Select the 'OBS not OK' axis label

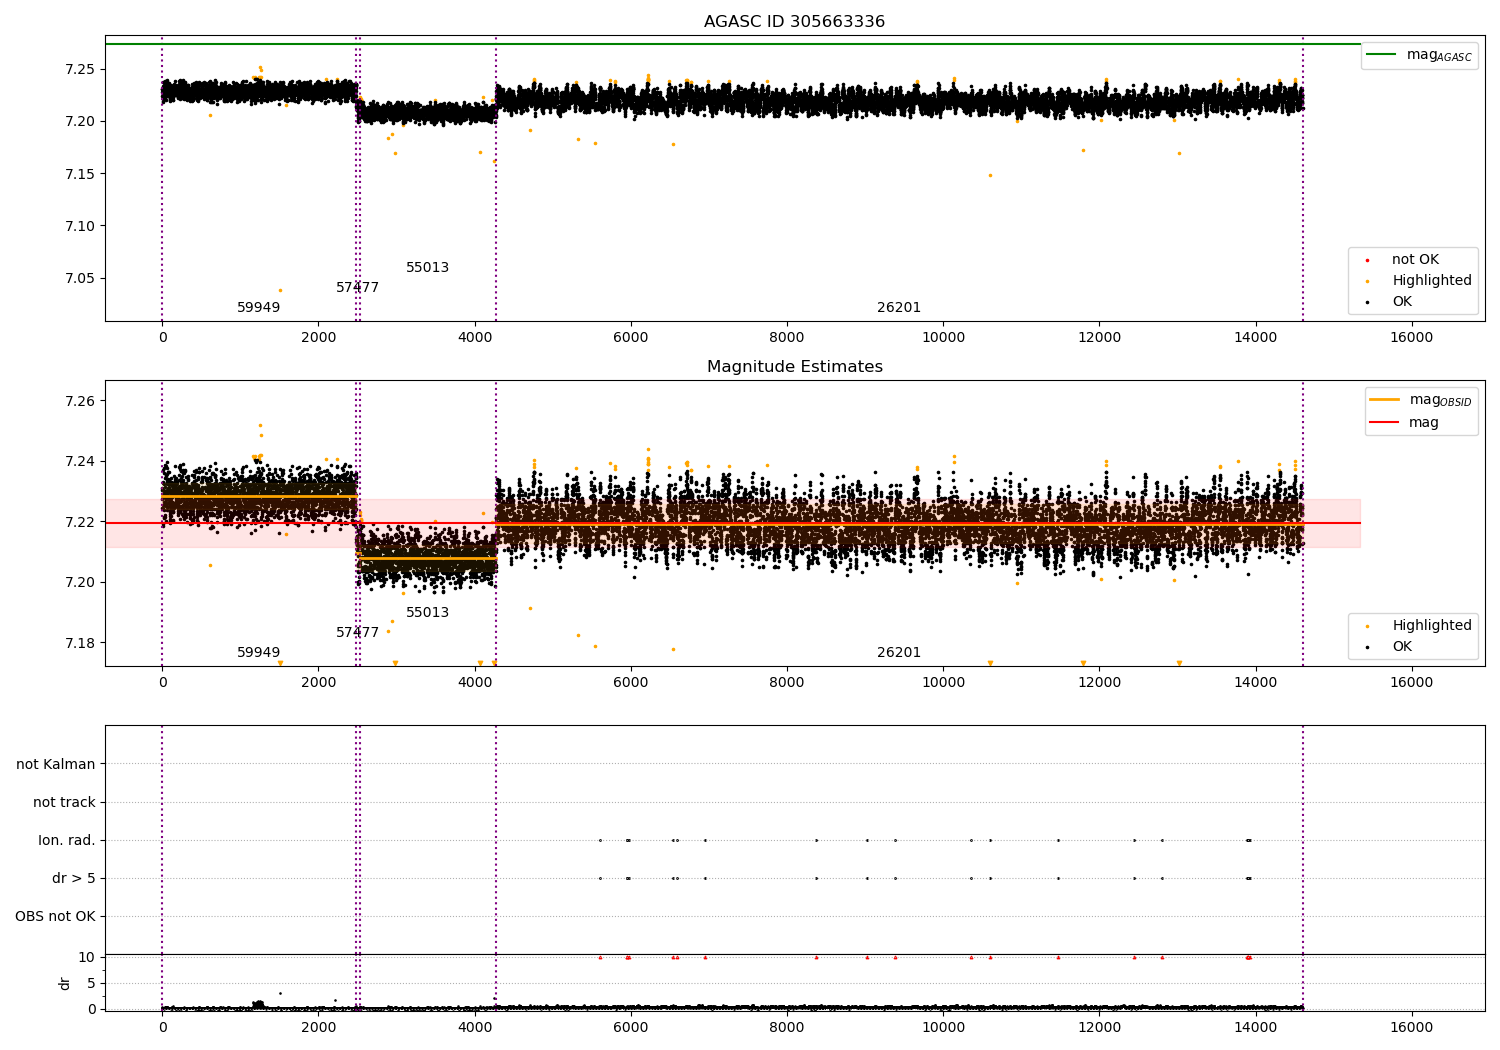point(55,916)
